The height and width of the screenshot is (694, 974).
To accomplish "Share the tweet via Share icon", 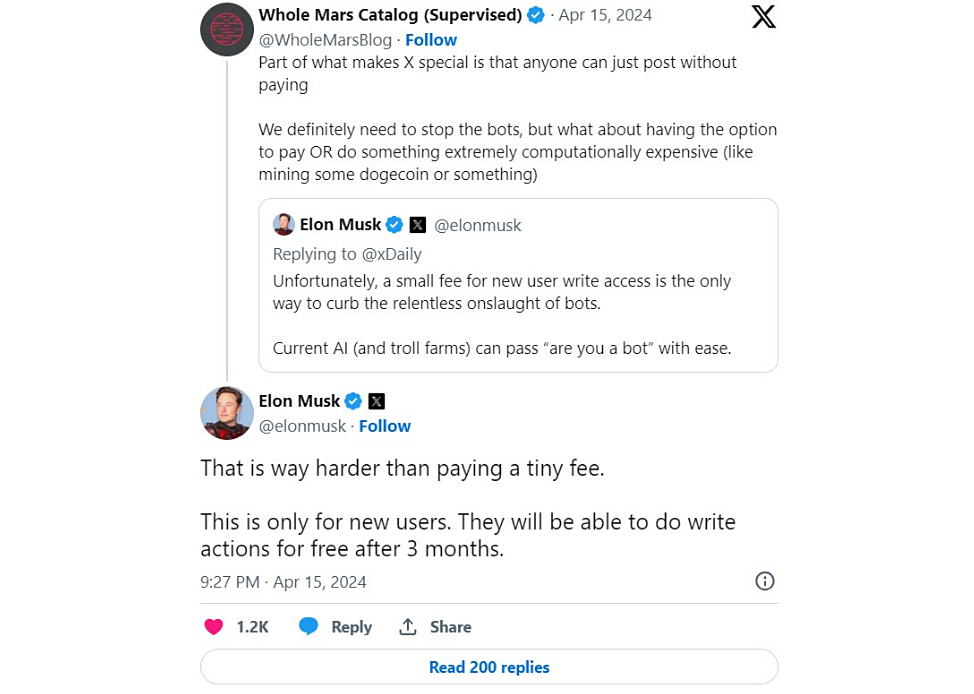I will pyautogui.click(x=408, y=627).
